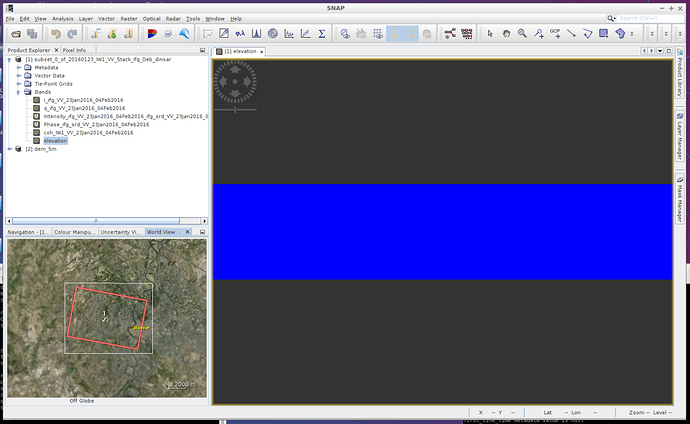This screenshot has width=690, height=424.
Task: Open the Histogram tool icon
Action: tap(257, 33)
